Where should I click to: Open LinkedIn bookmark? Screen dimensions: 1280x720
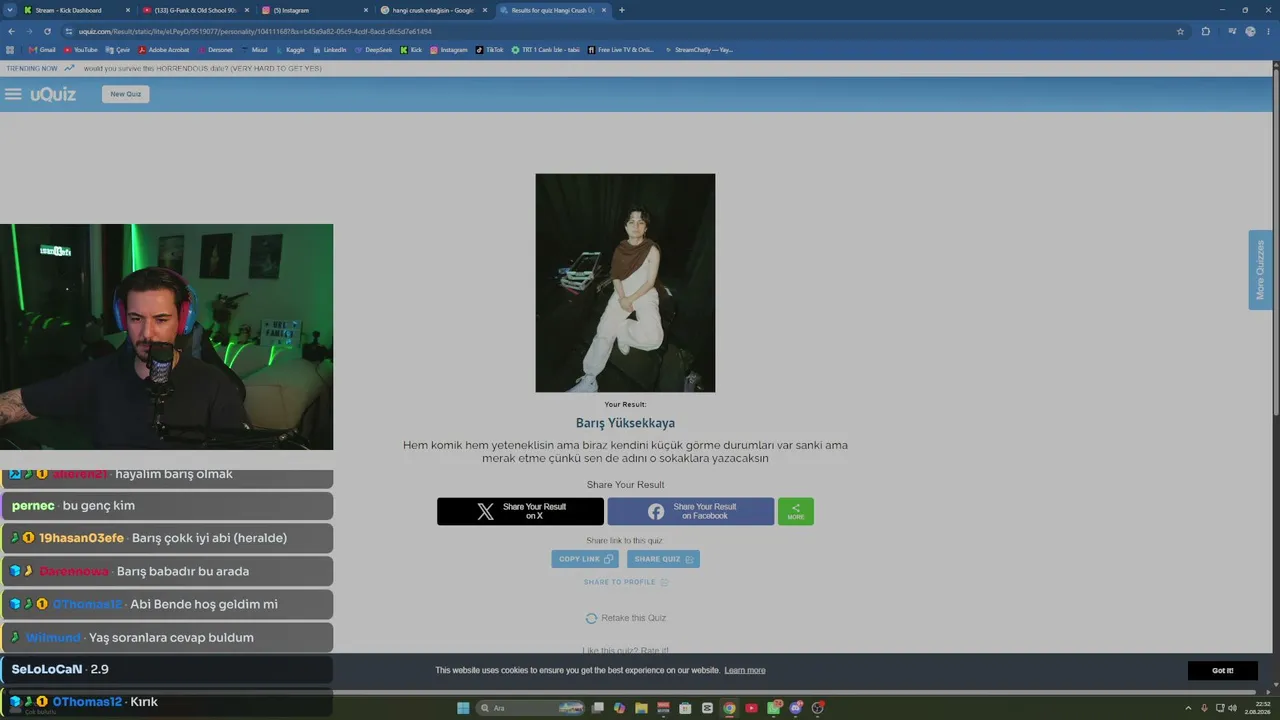[330, 50]
